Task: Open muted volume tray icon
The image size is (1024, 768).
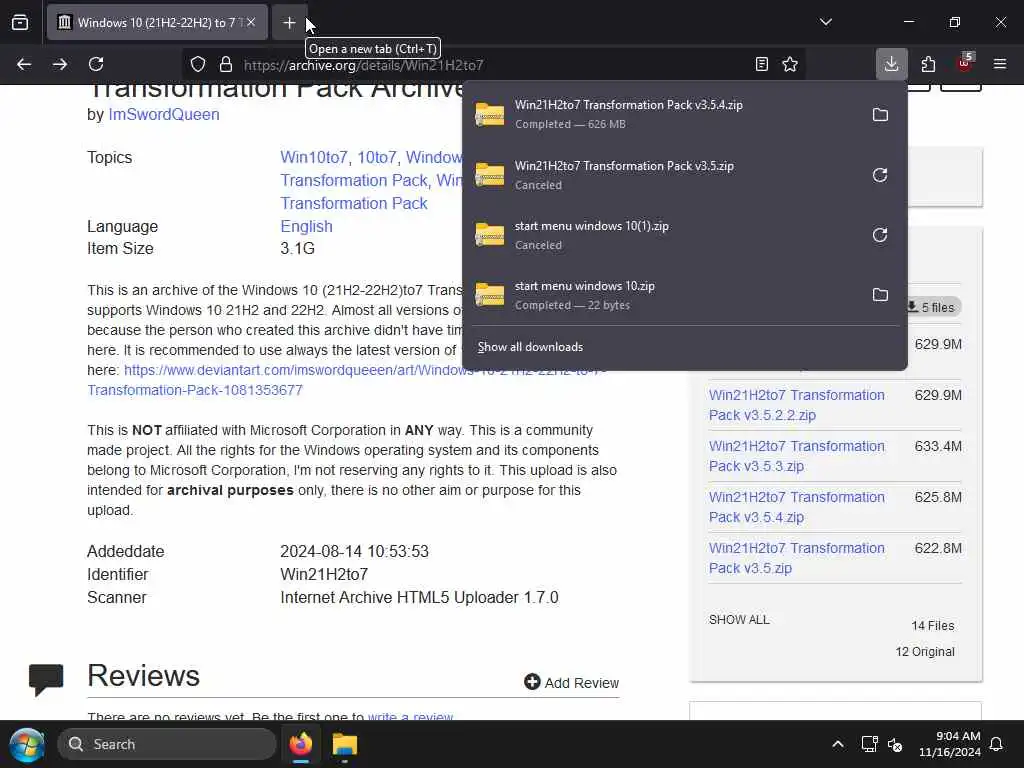Action: 895,744
